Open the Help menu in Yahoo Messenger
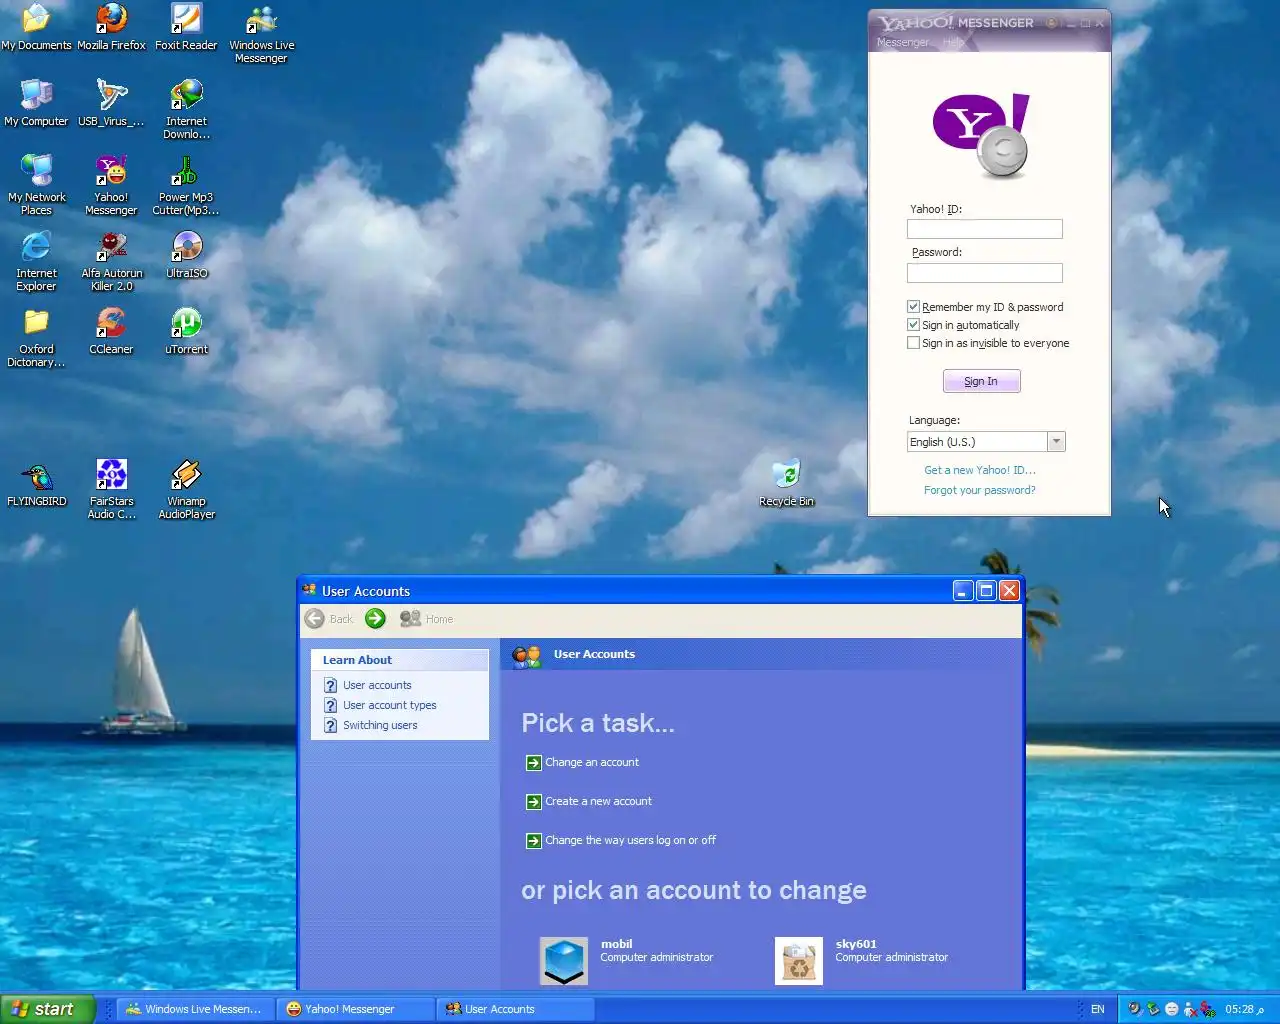Image resolution: width=1280 pixels, height=1024 pixels. 953,42
